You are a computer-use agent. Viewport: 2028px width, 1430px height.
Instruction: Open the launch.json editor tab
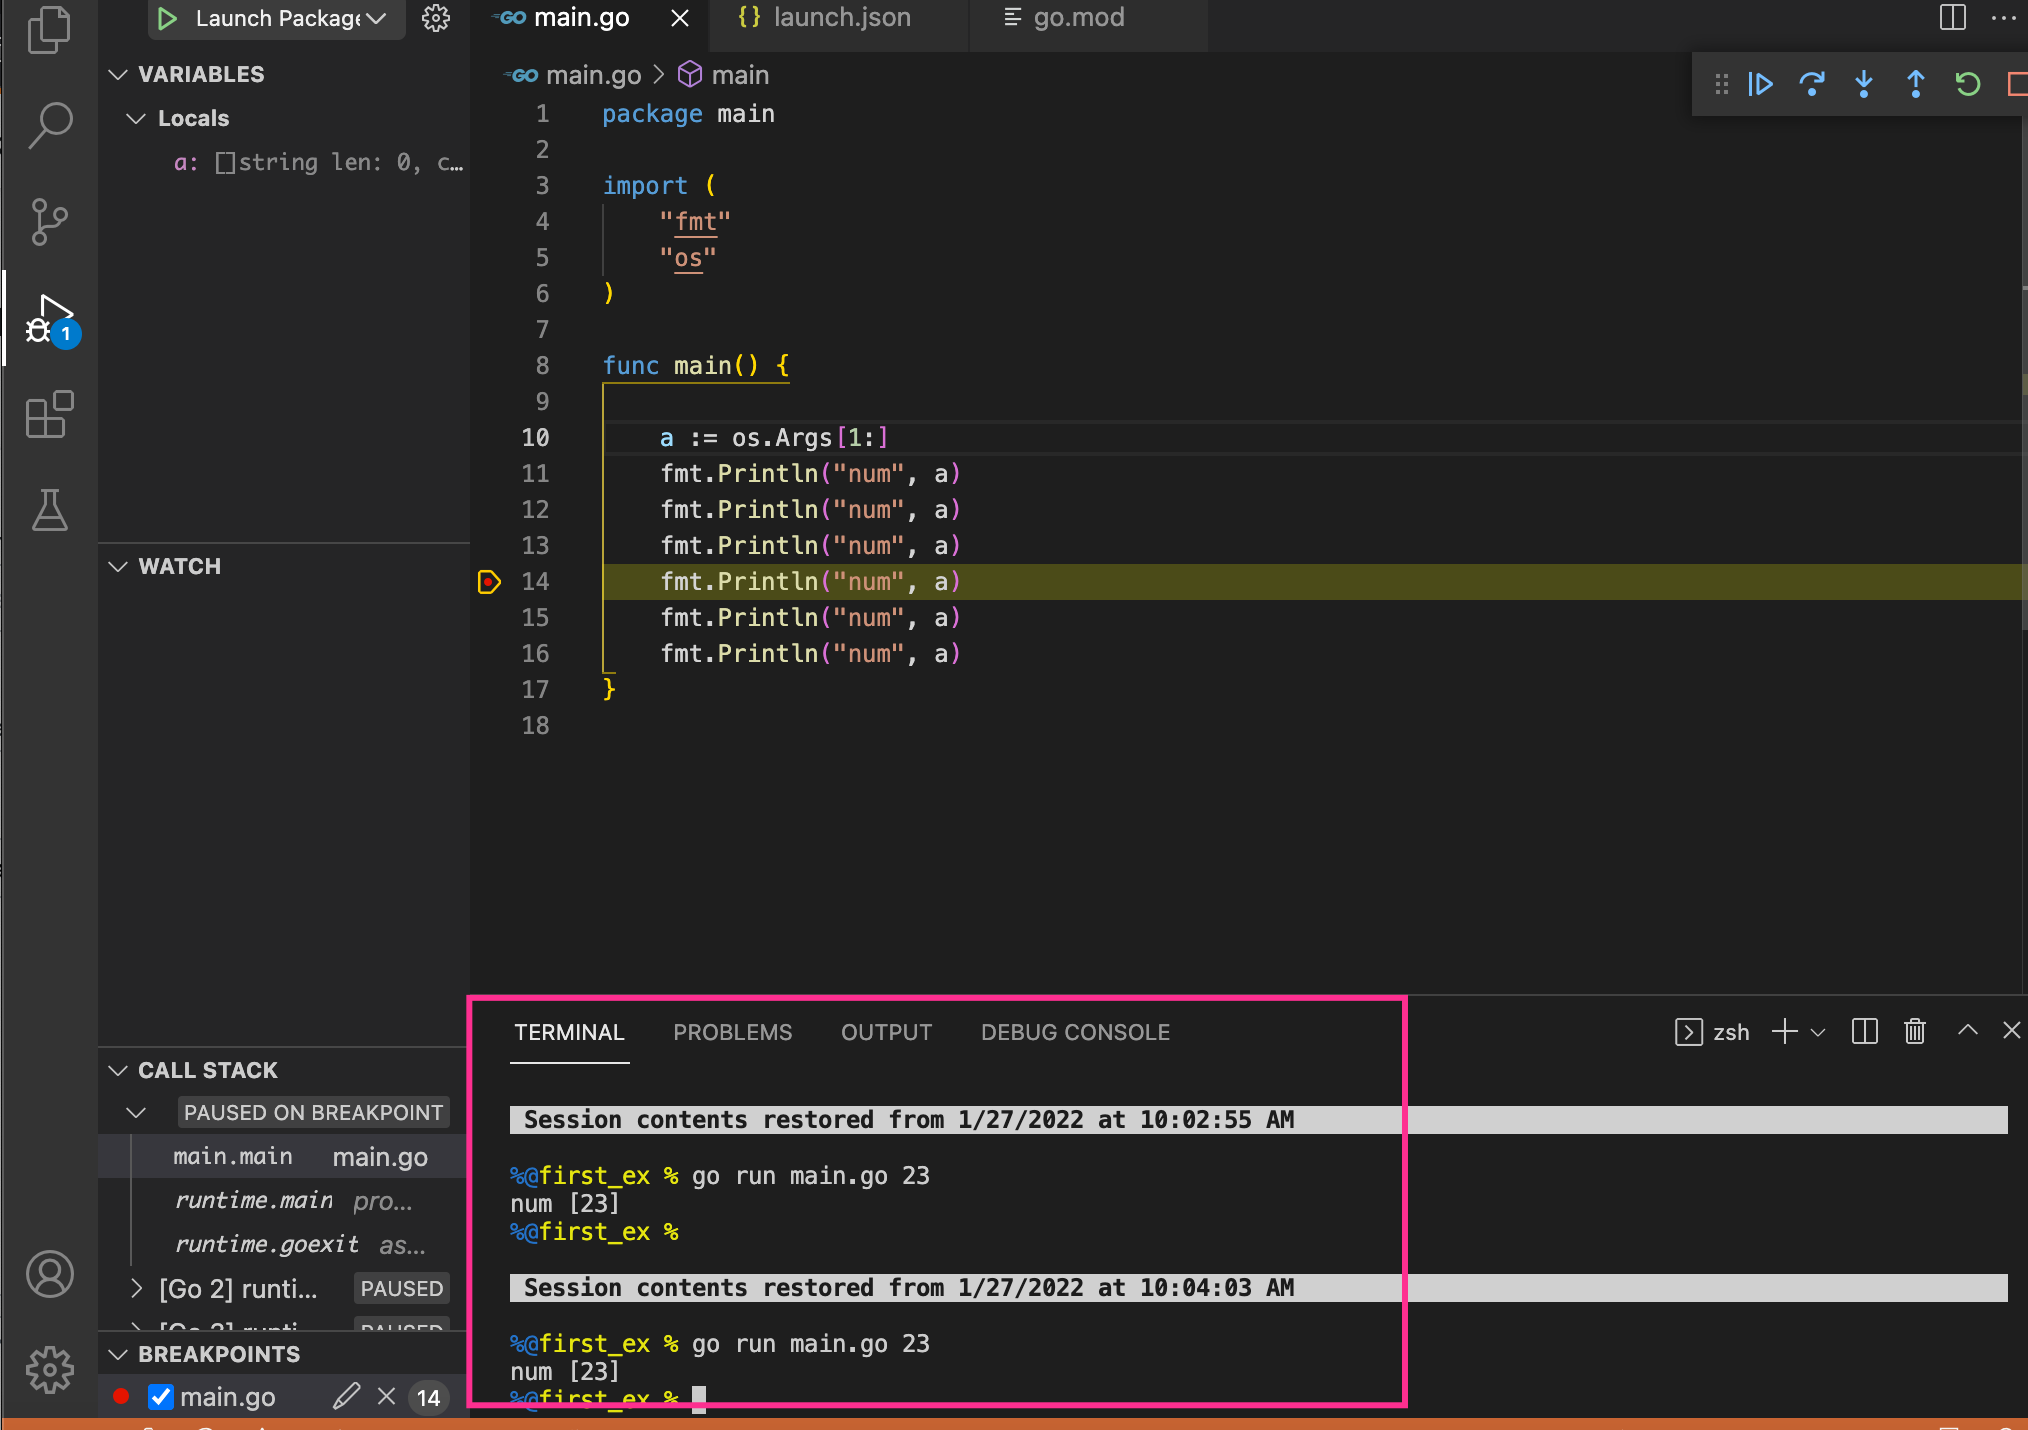(x=839, y=18)
